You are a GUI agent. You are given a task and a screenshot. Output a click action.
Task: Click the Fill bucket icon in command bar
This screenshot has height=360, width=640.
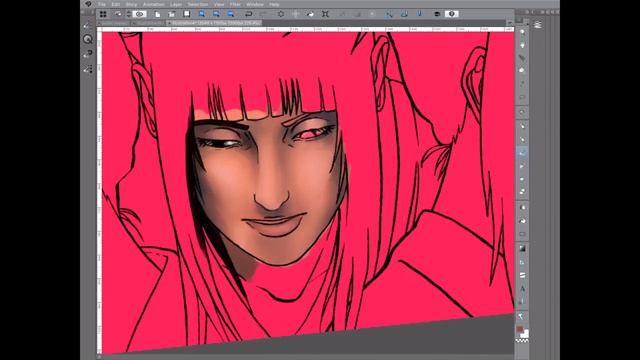coord(311,14)
